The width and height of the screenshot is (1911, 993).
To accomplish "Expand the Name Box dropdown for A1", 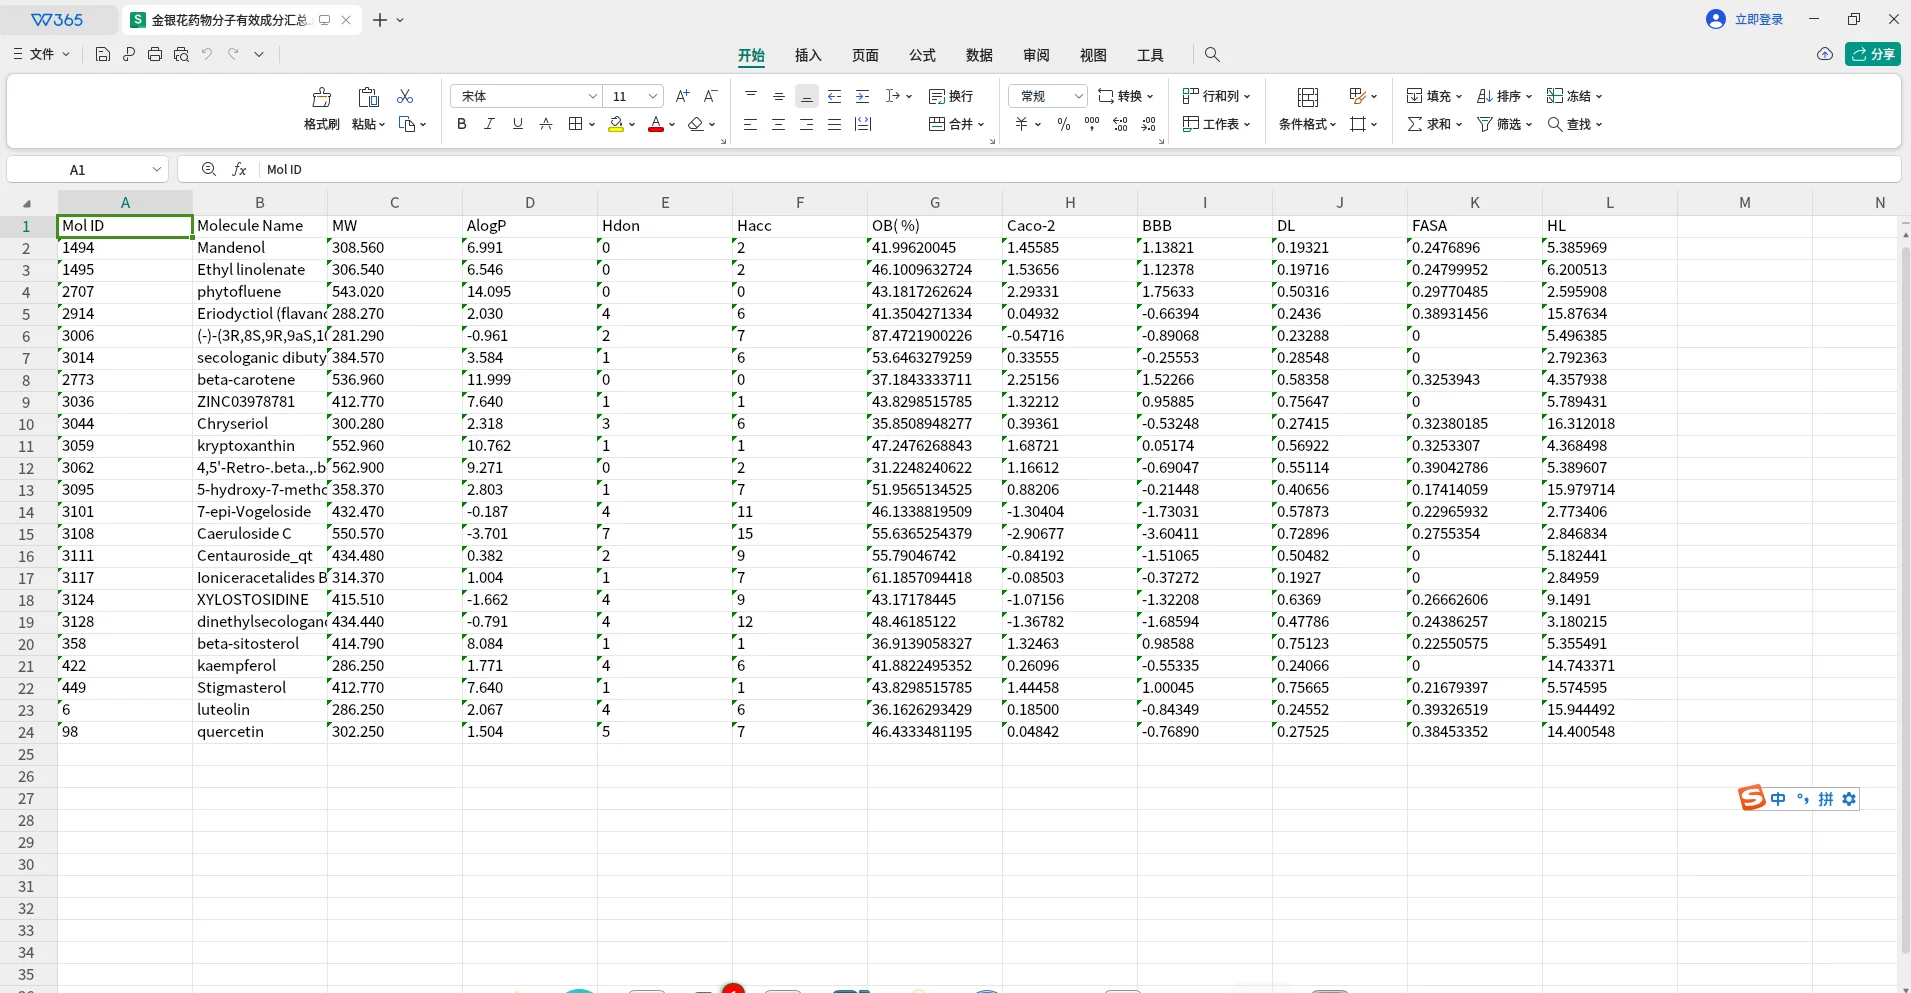I will click(157, 170).
